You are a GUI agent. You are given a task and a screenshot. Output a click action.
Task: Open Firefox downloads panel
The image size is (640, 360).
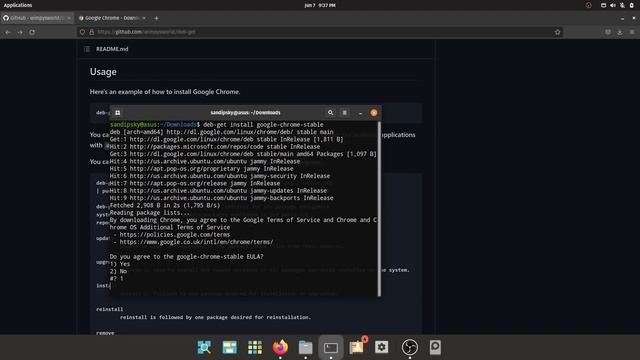(620, 32)
